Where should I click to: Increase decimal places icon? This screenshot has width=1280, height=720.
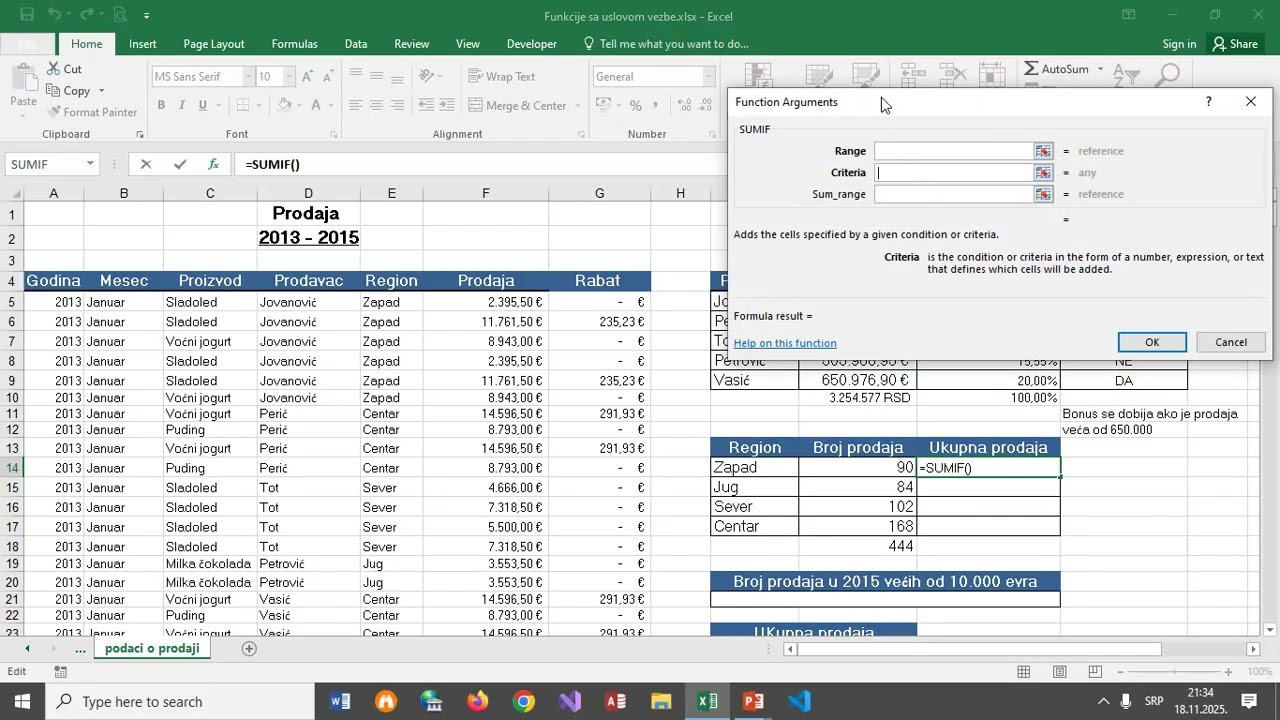pyautogui.click(x=683, y=105)
